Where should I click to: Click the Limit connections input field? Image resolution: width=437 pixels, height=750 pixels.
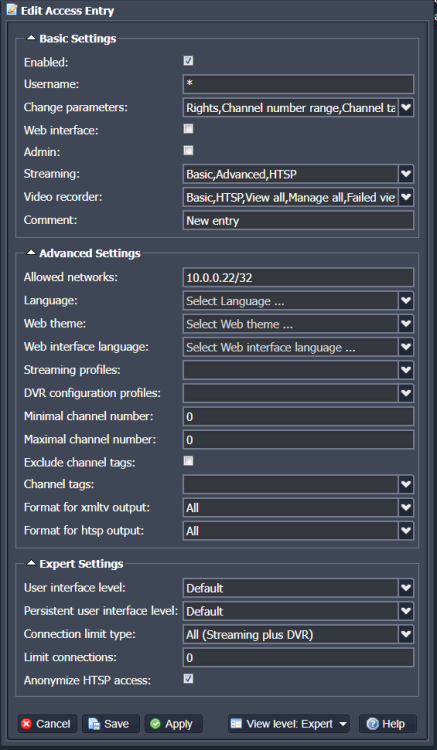click(x=298, y=658)
